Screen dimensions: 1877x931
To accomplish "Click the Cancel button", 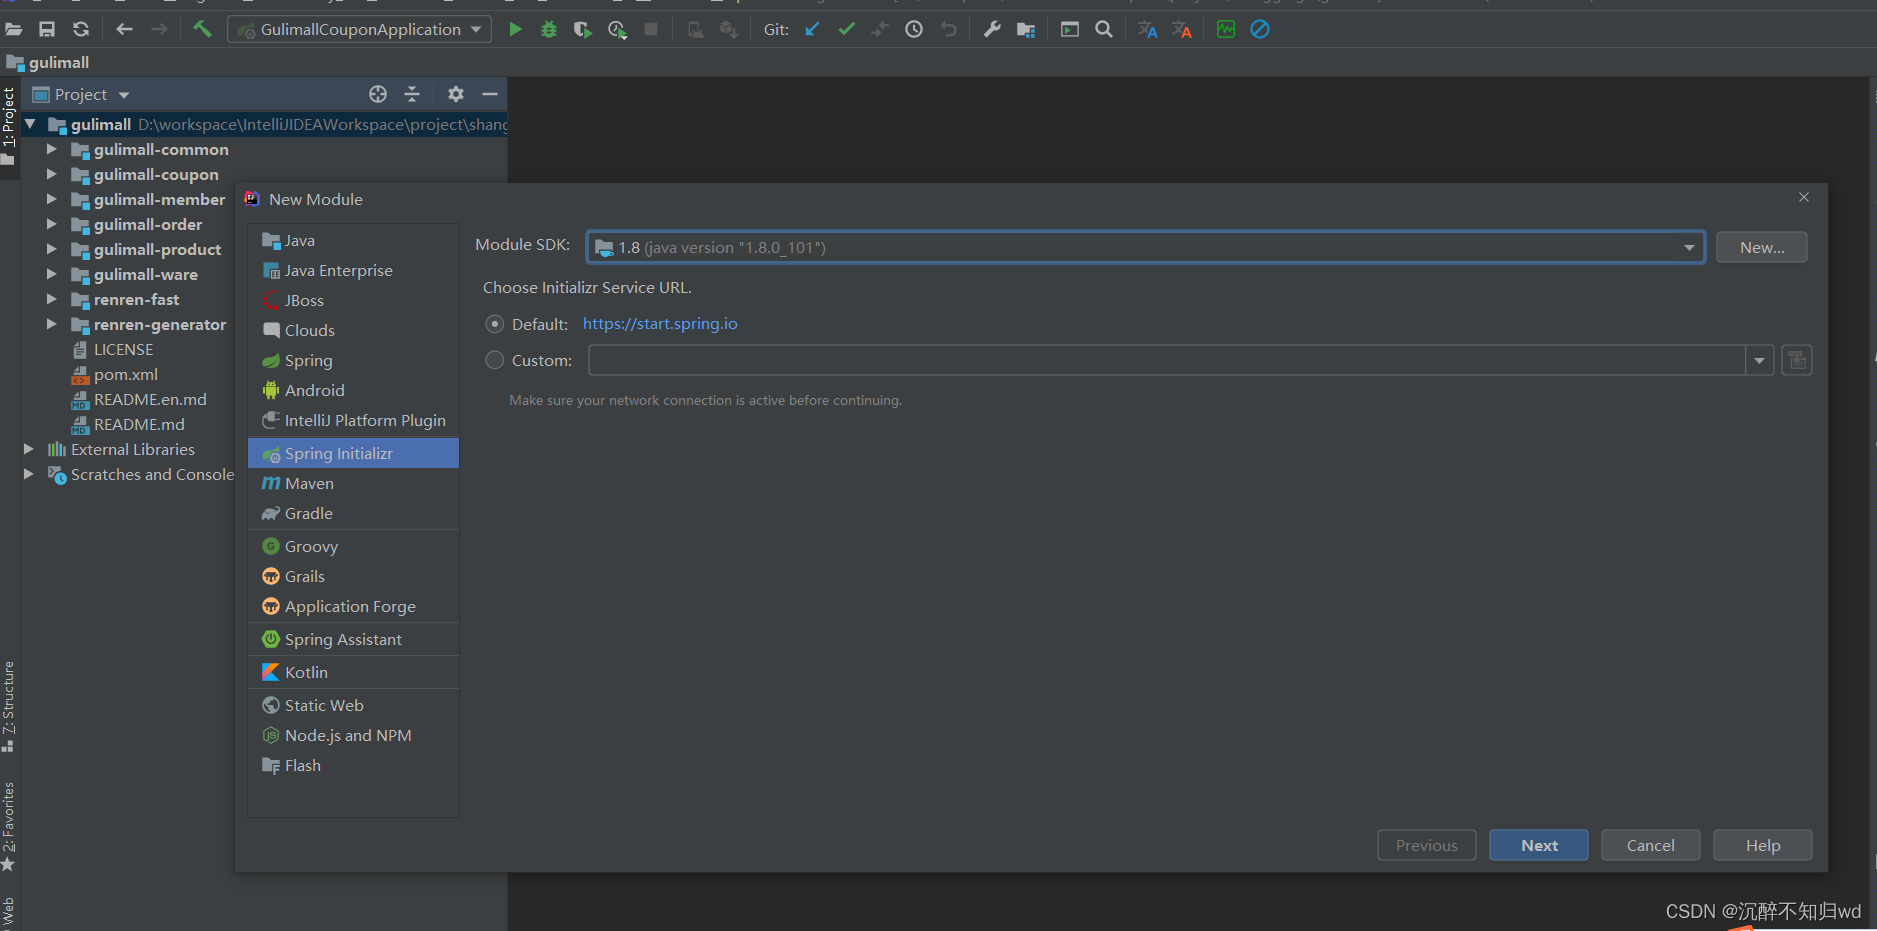I will coord(1651,845).
